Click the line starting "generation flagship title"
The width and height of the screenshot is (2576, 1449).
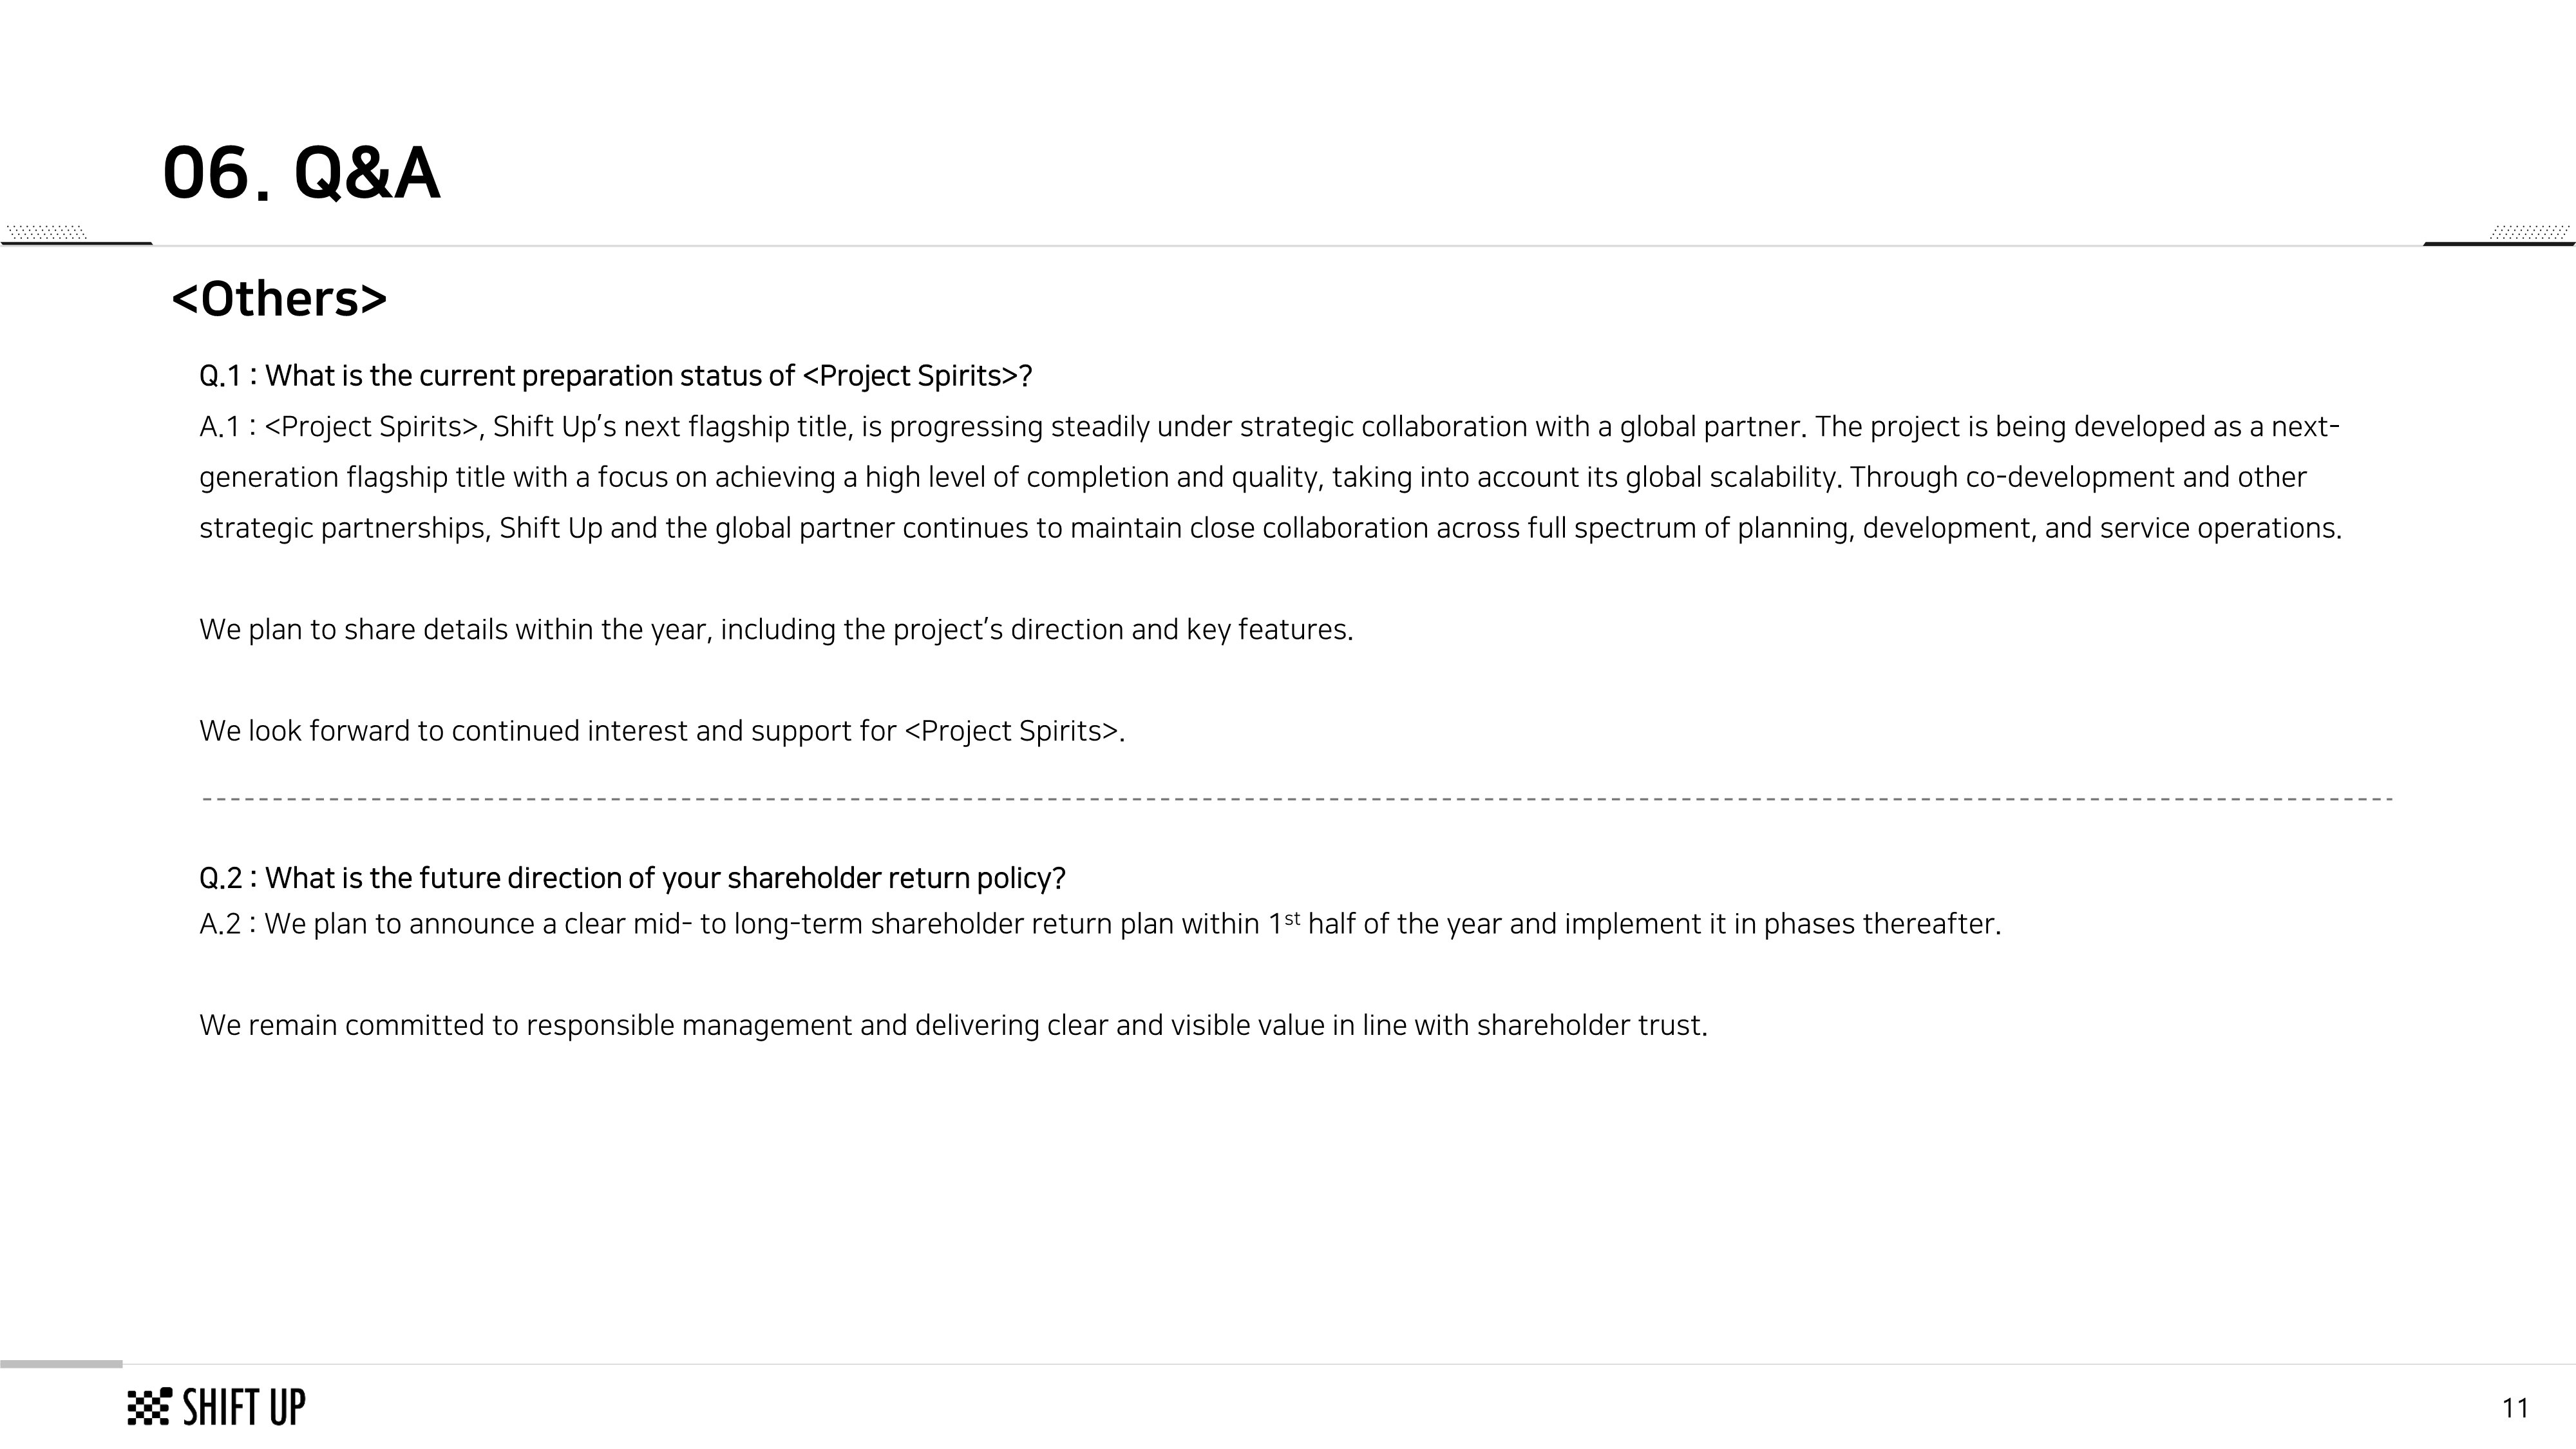(1252, 477)
